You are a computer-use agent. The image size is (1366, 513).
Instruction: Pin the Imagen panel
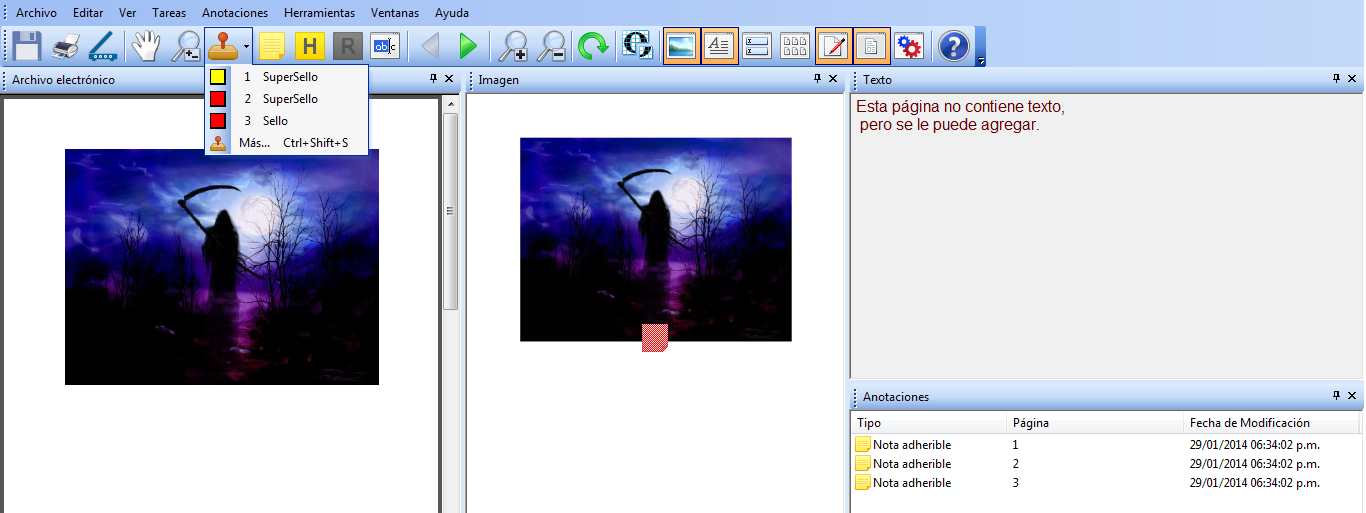pyautogui.click(x=817, y=79)
